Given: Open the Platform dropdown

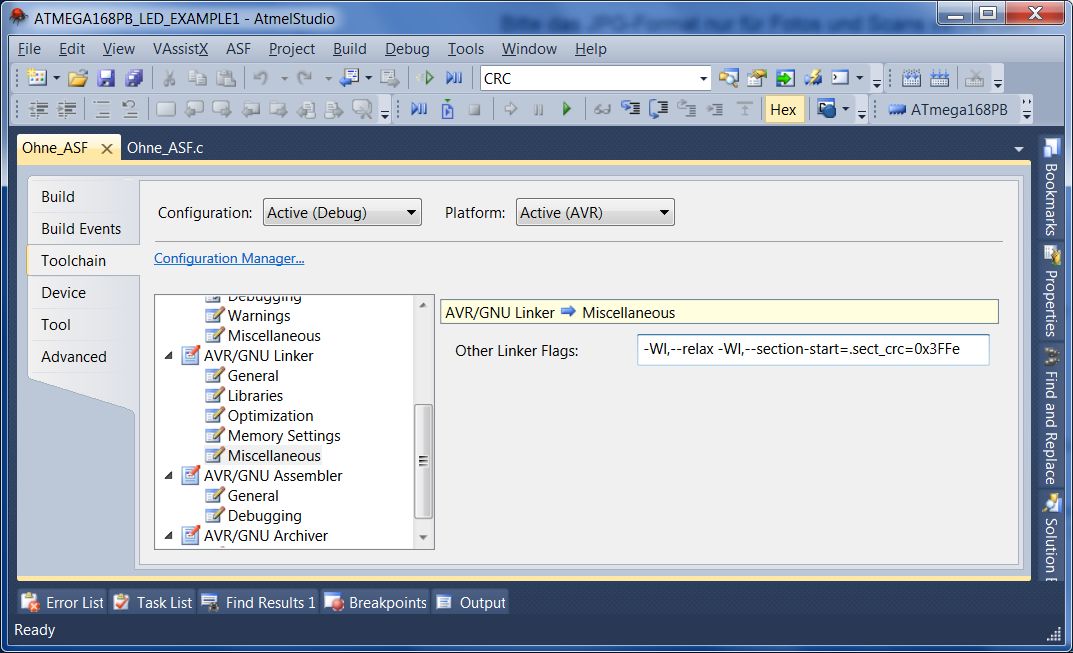Looking at the screenshot, I should coord(595,212).
